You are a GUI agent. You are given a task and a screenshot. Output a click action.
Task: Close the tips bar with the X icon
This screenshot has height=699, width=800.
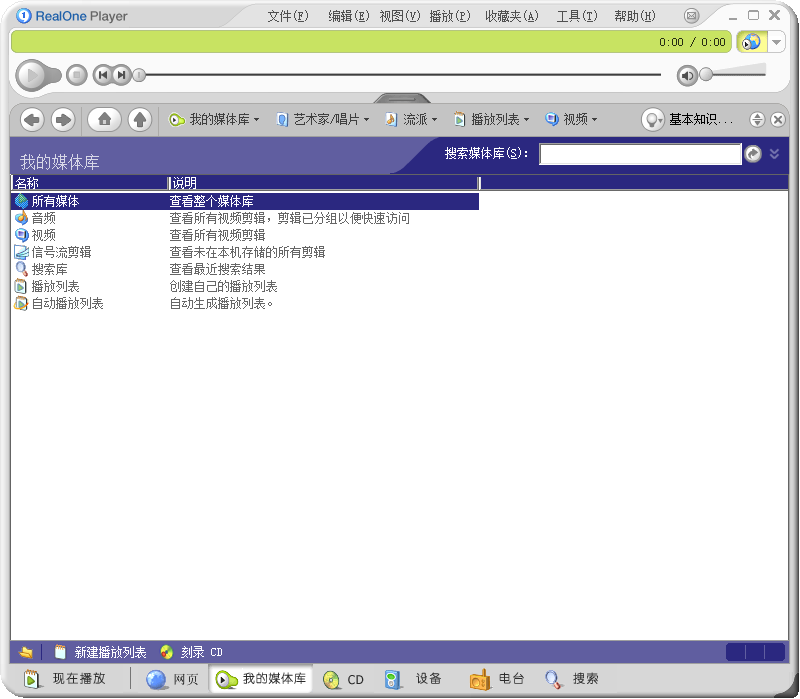[x=778, y=120]
